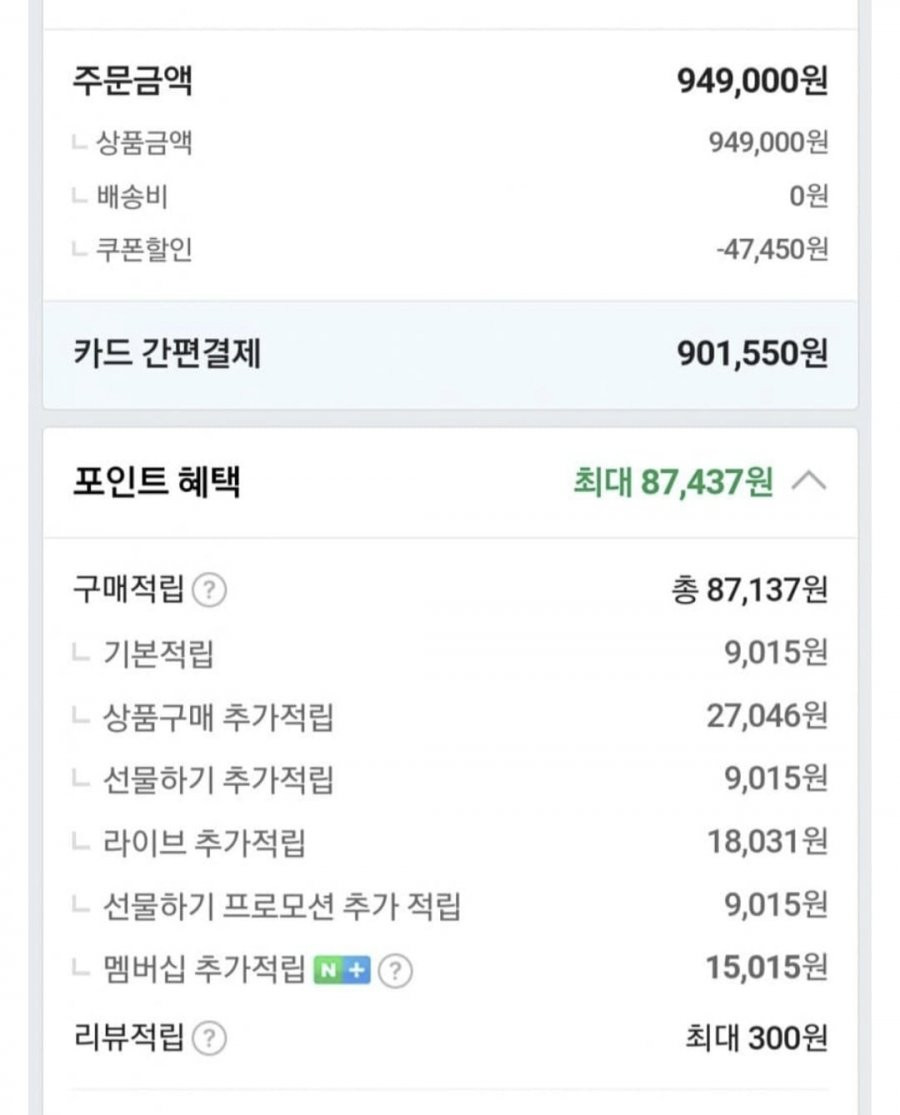Tap the 총 87,137원 purchase points
The image size is (900, 1115).
(x=750, y=590)
